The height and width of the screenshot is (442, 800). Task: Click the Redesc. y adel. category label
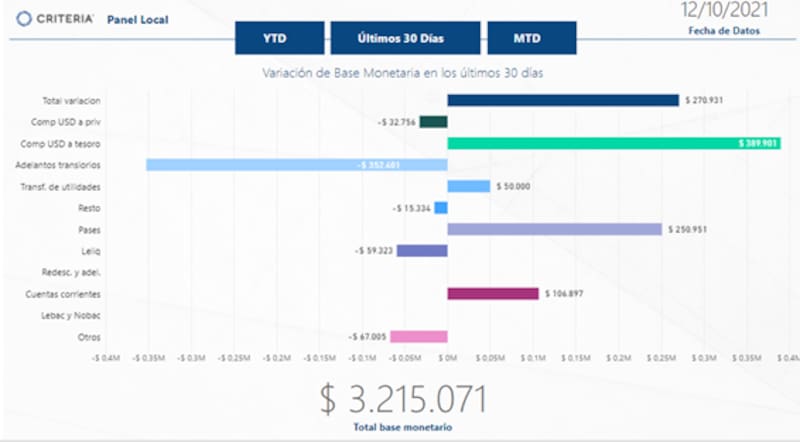coord(74,273)
